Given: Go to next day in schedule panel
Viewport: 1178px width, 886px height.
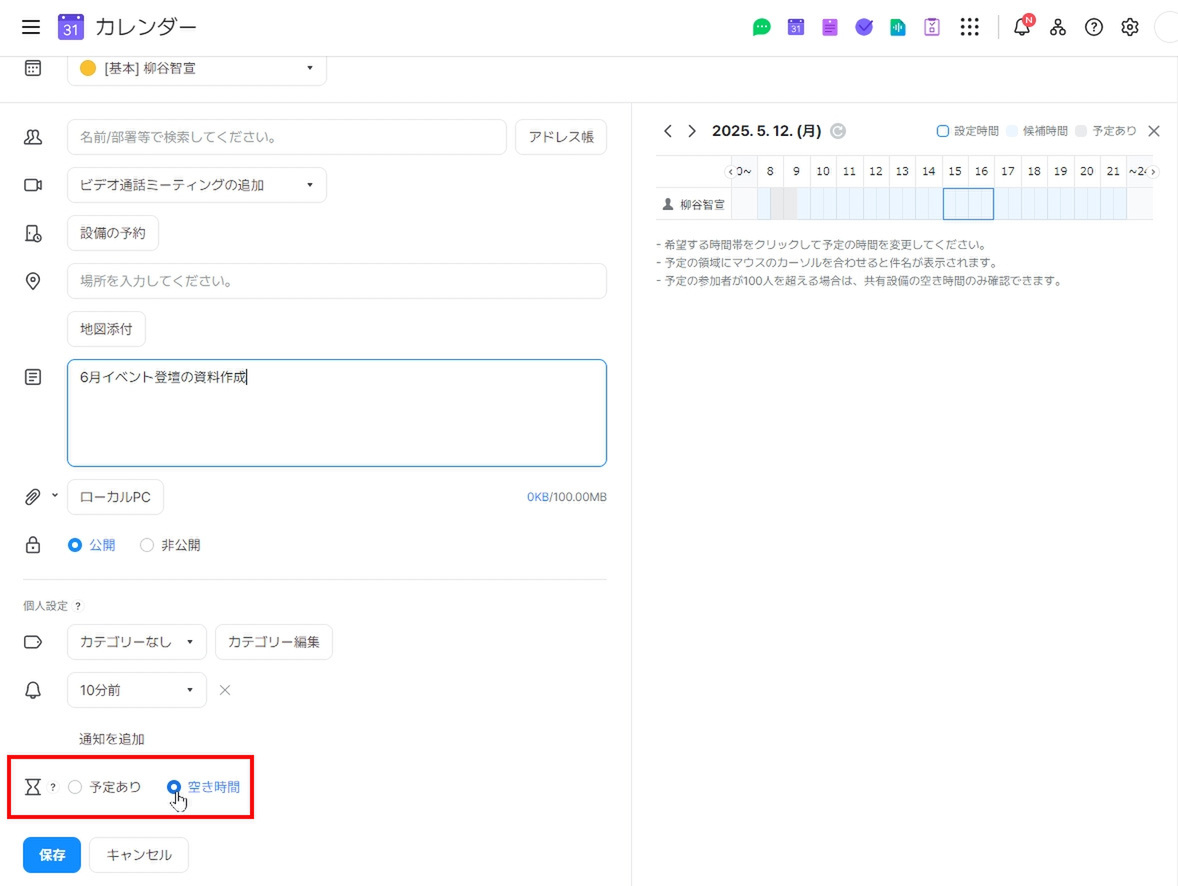Looking at the screenshot, I should click(692, 131).
